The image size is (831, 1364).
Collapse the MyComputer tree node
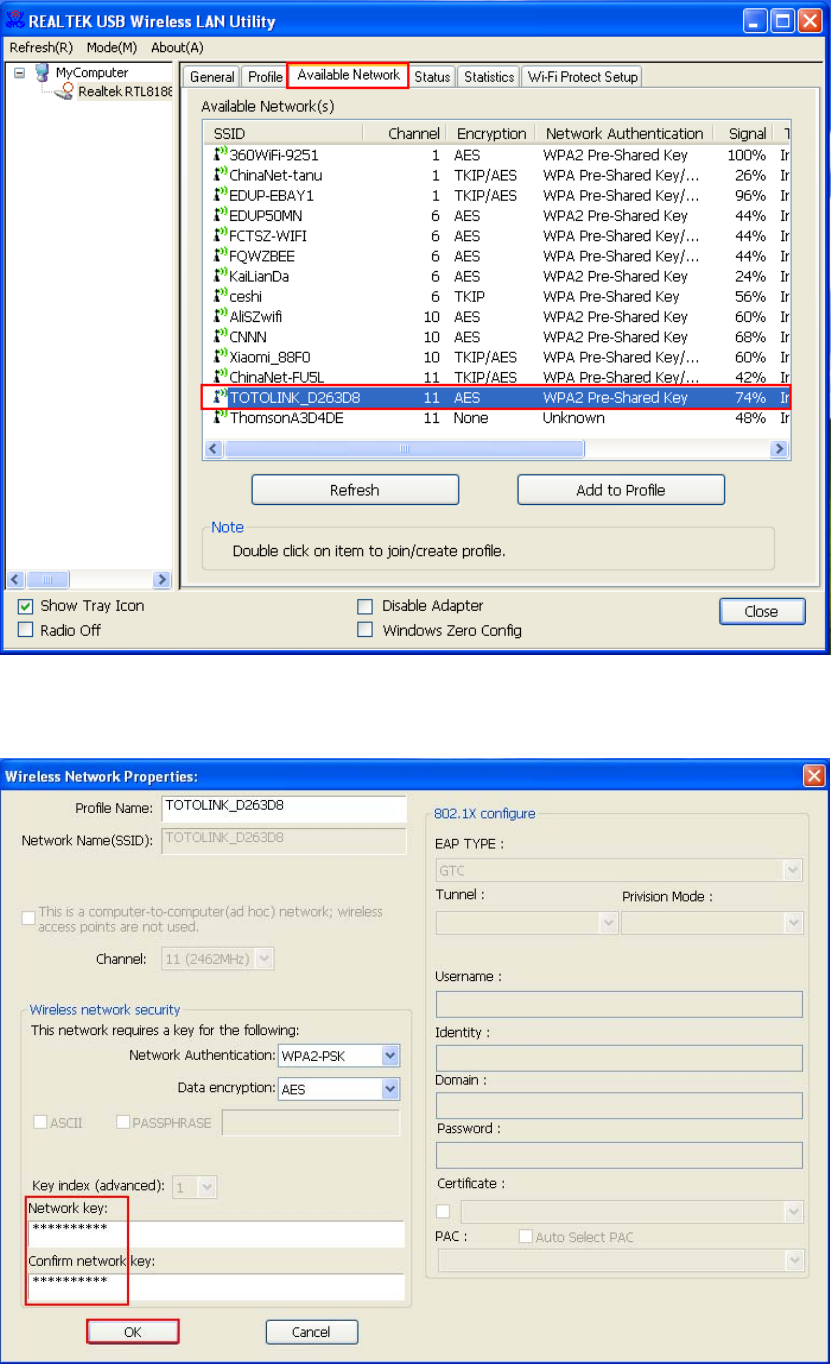[18, 73]
